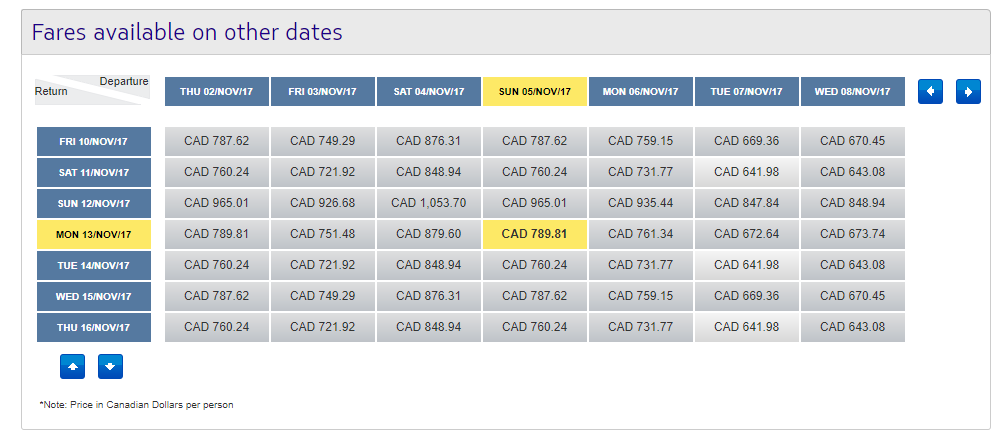Pick CAD 965.01 fare under THU 02/NOV

point(217,204)
